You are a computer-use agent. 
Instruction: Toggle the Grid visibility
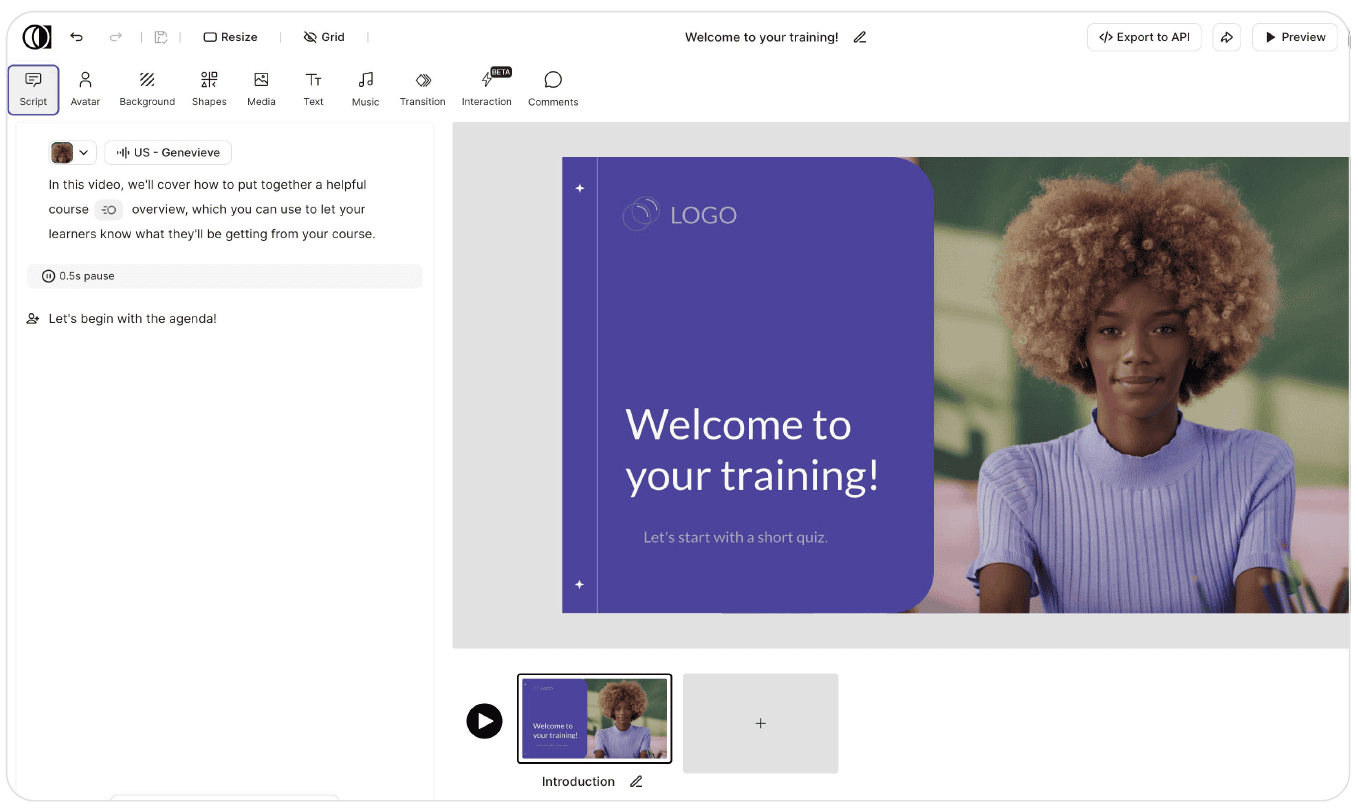tap(324, 37)
